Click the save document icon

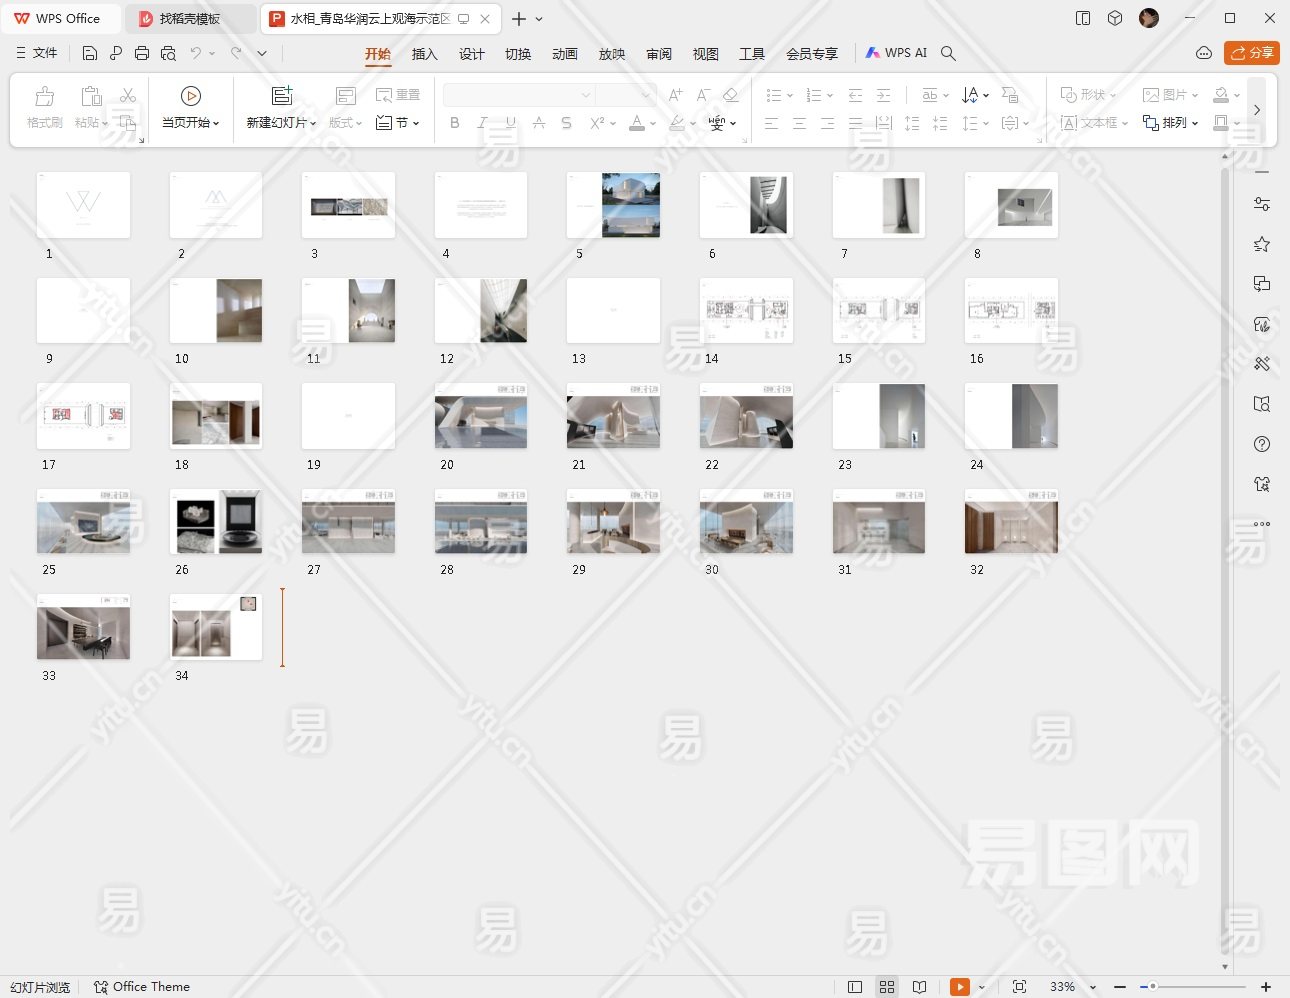point(90,53)
